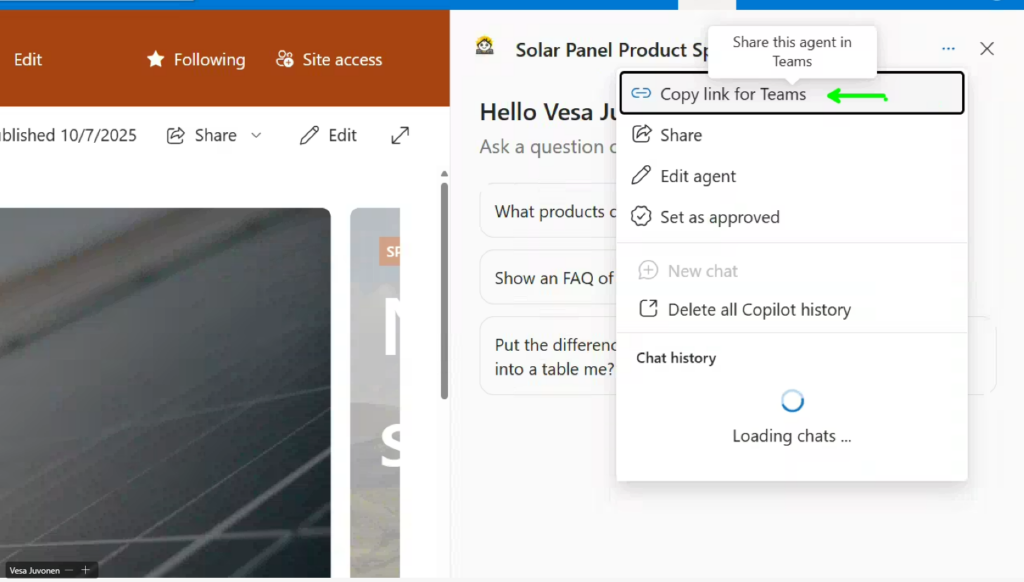Image resolution: width=1024 pixels, height=582 pixels.
Task: Select Delete all Copilot history
Action: coord(758,310)
